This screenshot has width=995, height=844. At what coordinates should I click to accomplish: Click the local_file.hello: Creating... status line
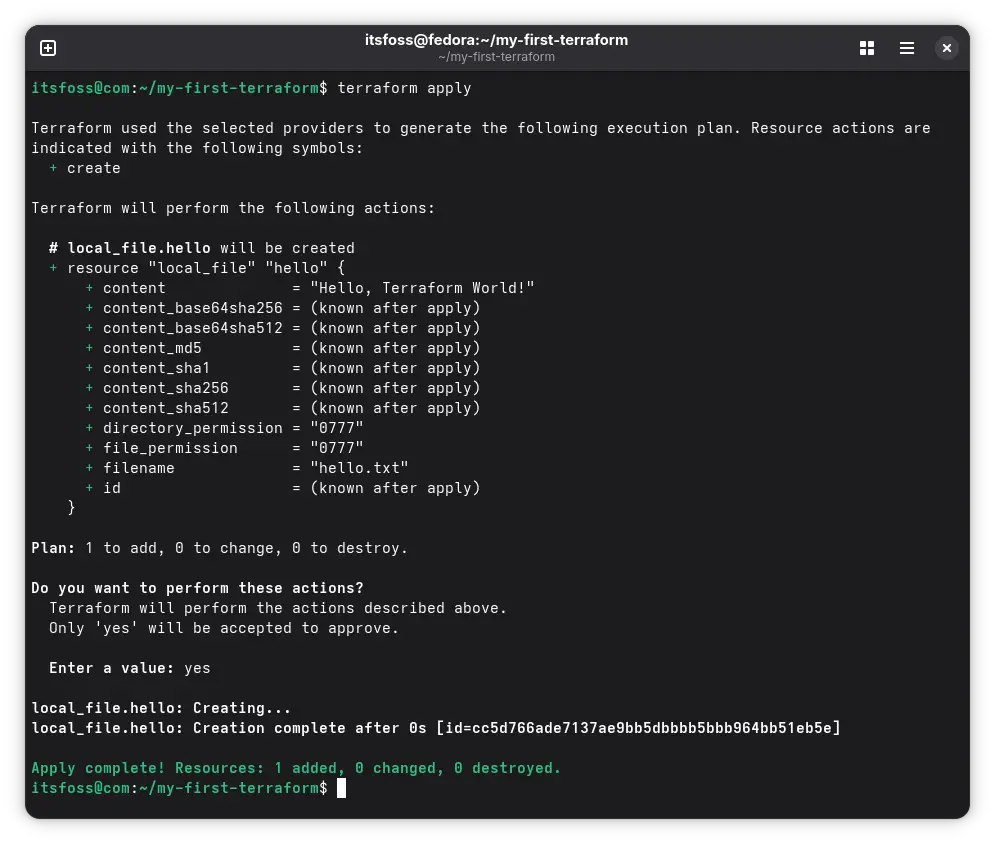tap(160, 708)
